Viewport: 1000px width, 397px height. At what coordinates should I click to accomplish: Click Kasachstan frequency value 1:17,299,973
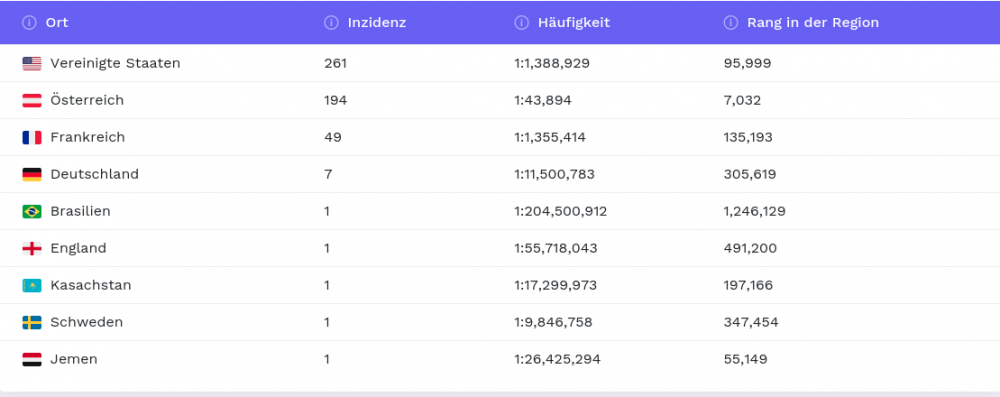(555, 285)
